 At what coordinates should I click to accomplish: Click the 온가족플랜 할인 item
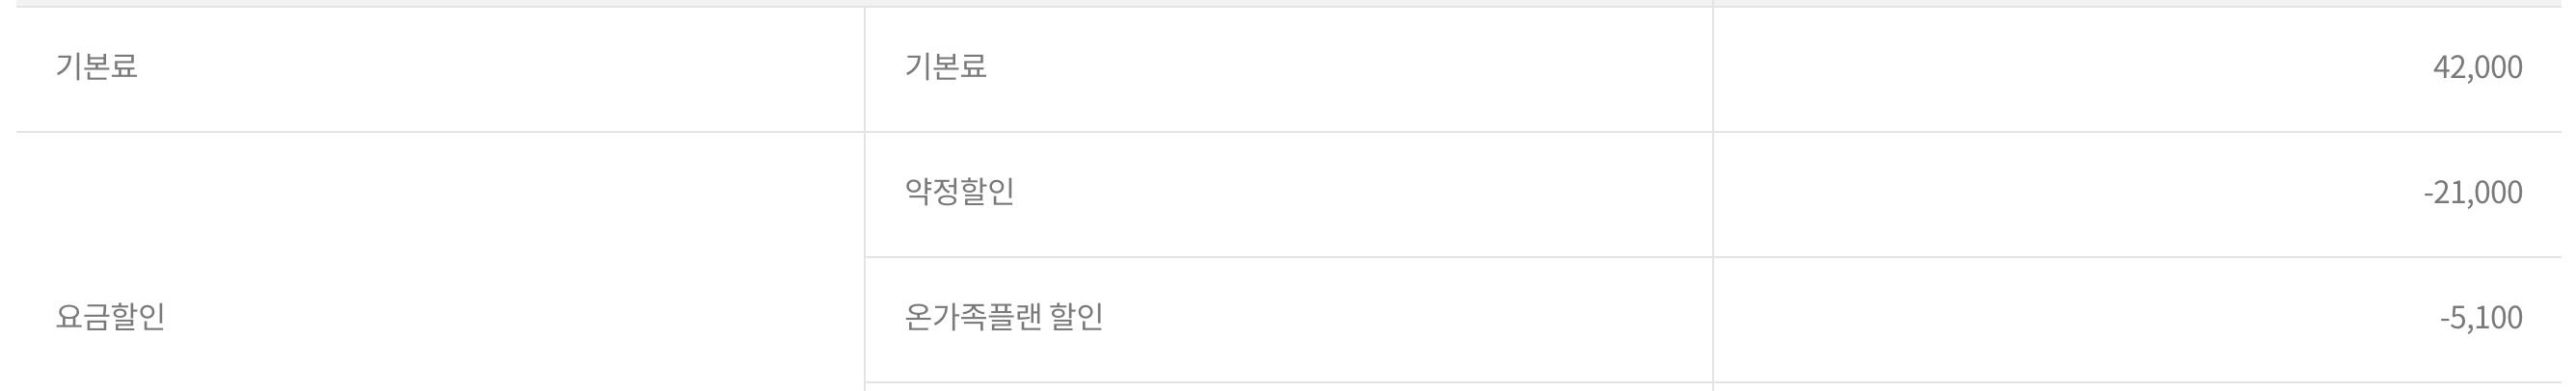[x=1003, y=317]
